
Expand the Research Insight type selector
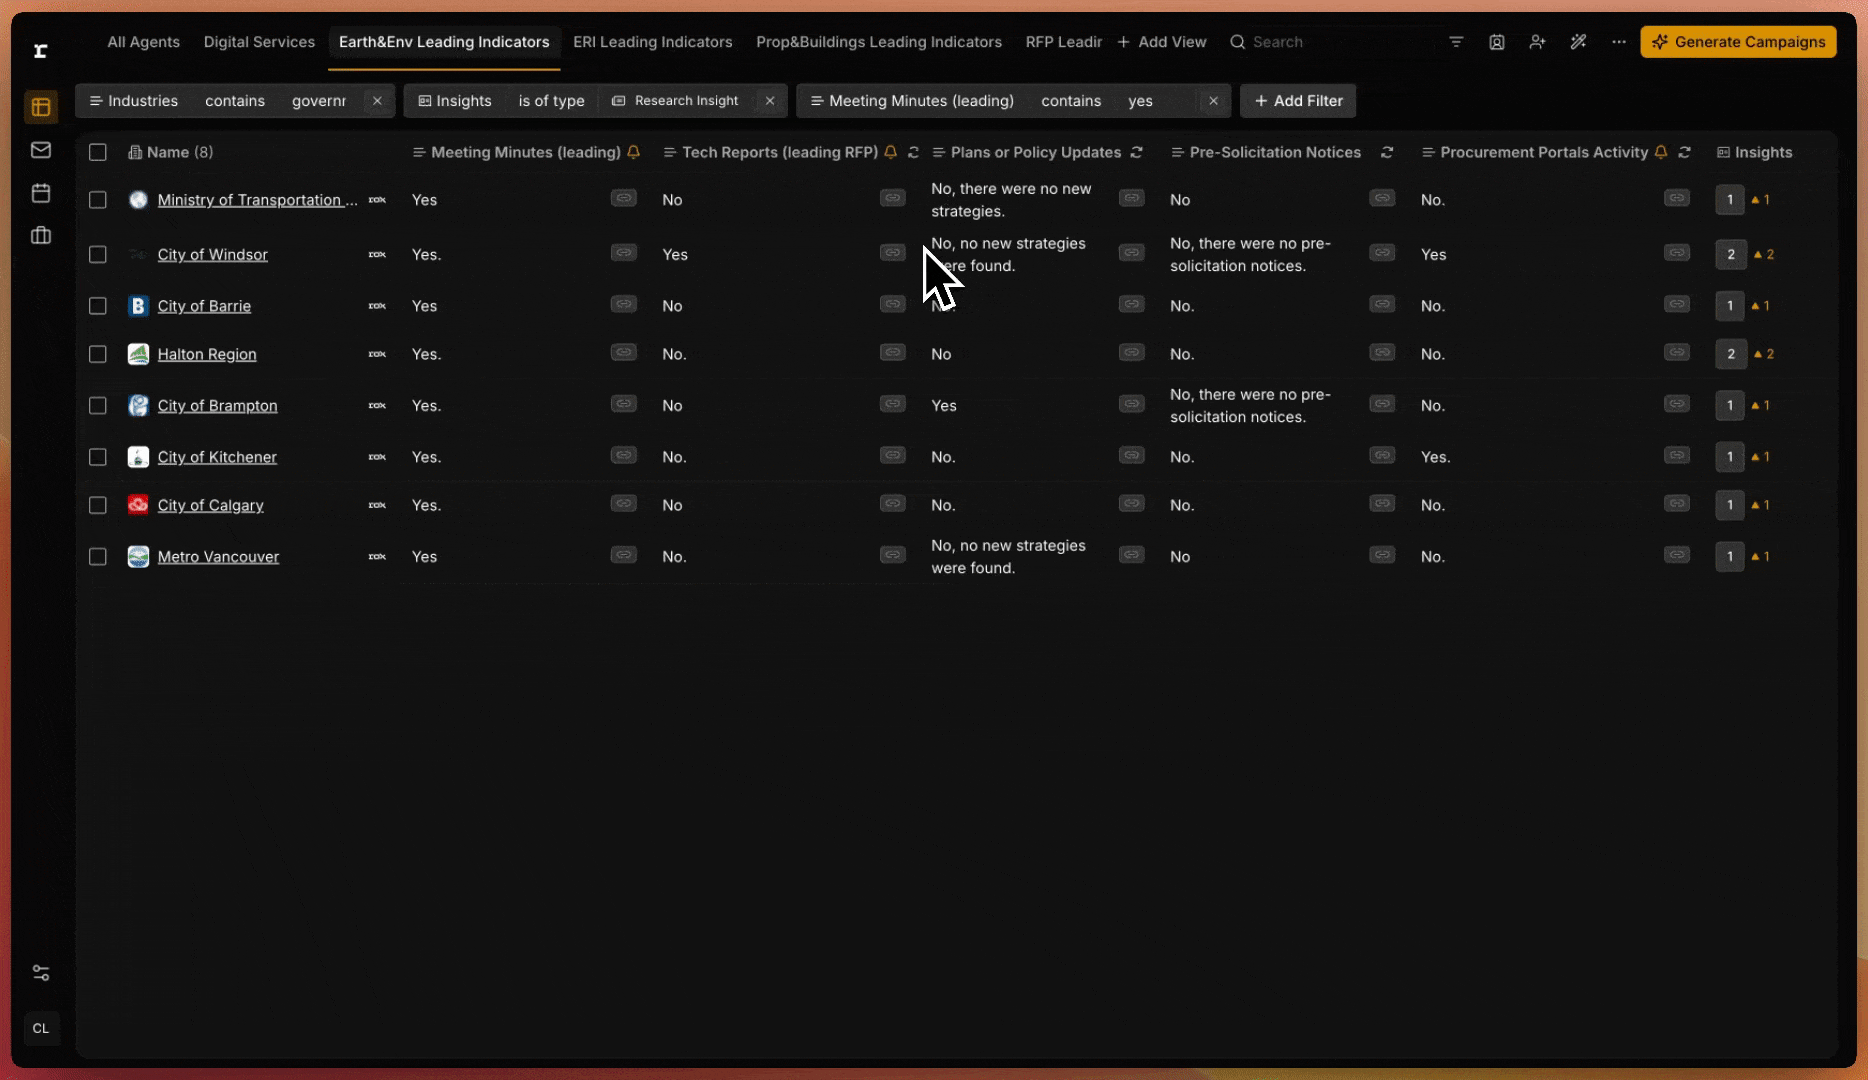pyautogui.click(x=677, y=101)
